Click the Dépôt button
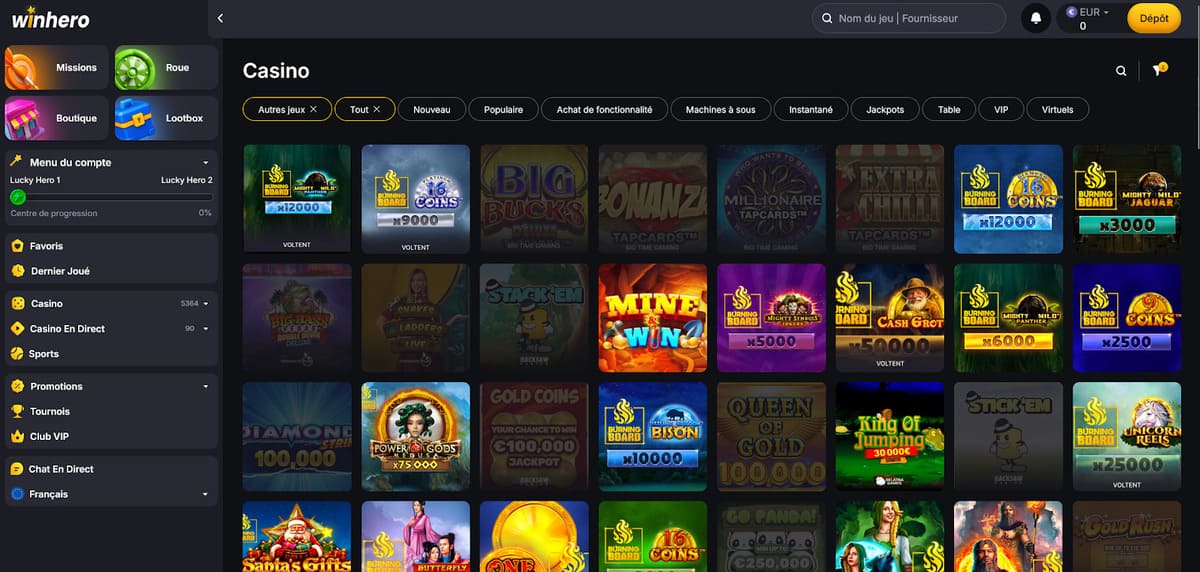The width and height of the screenshot is (1200, 572). tap(1154, 18)
